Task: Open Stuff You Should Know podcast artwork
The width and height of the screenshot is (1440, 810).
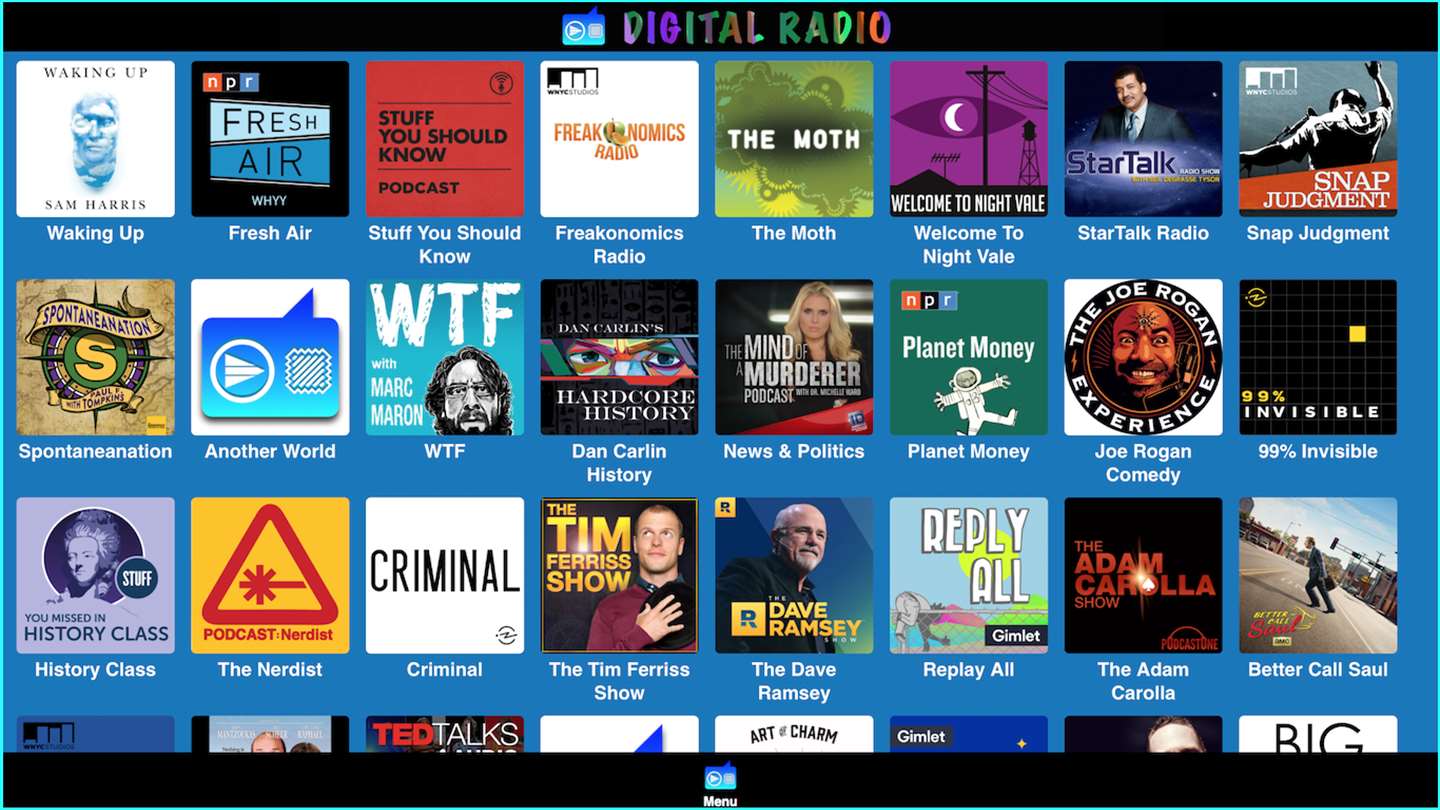Action: pos(444,139)
